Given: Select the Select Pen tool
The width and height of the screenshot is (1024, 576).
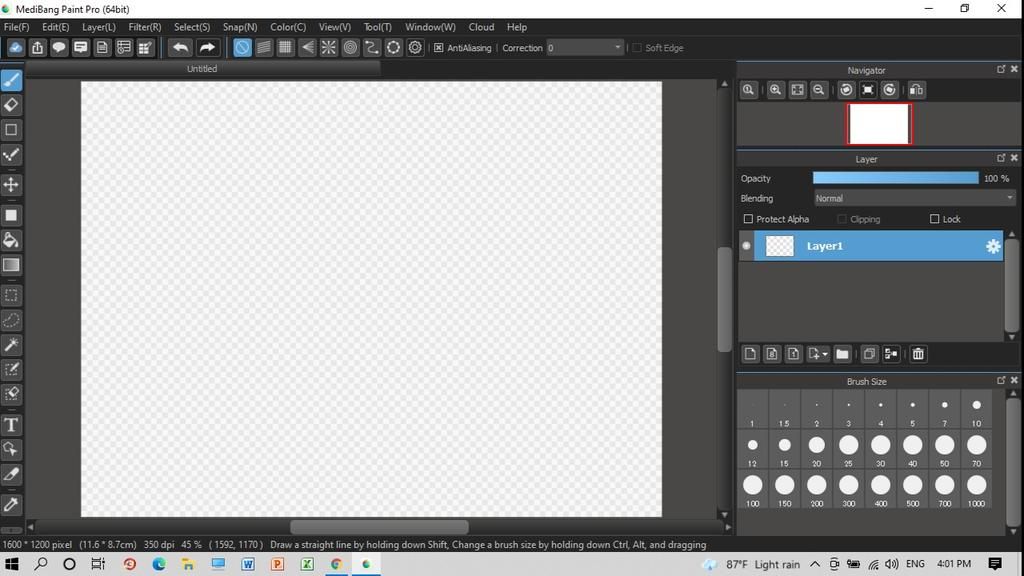Looking at the screenshot, I should point(11,370).
